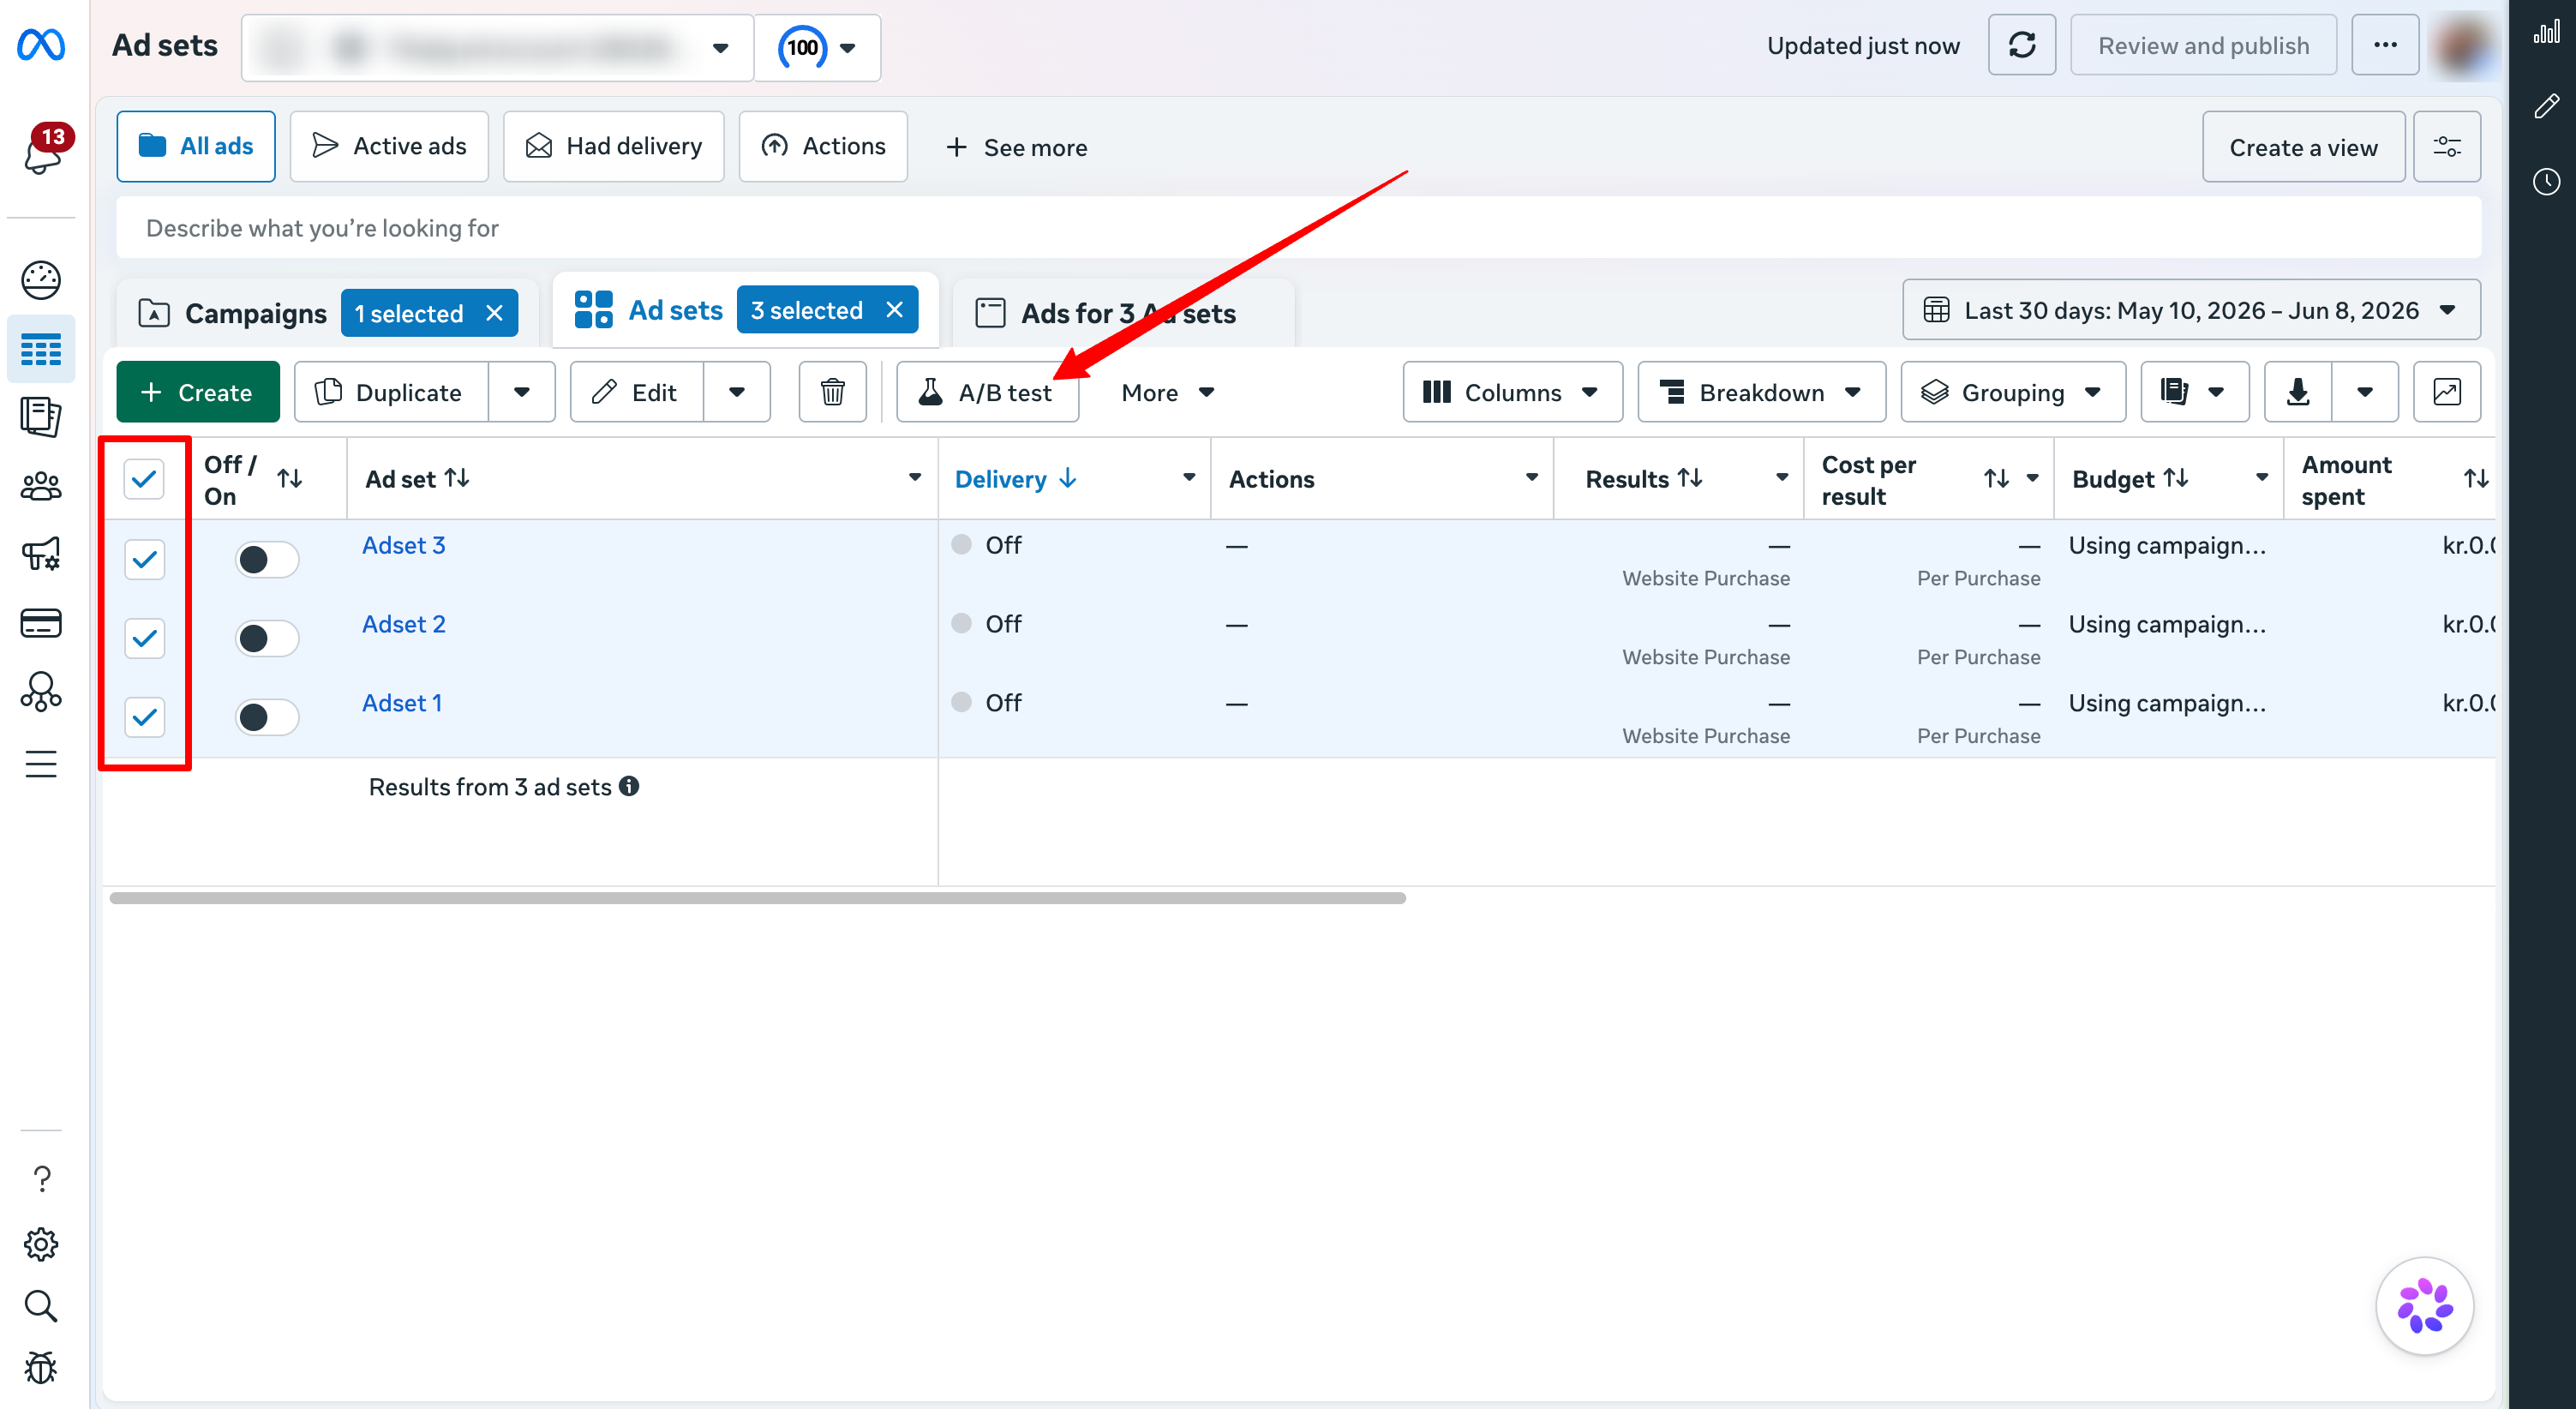Viewport: 2576px width, 1409px height.
Task: Open Events Manager nodes icon
Action: [41, 691]
